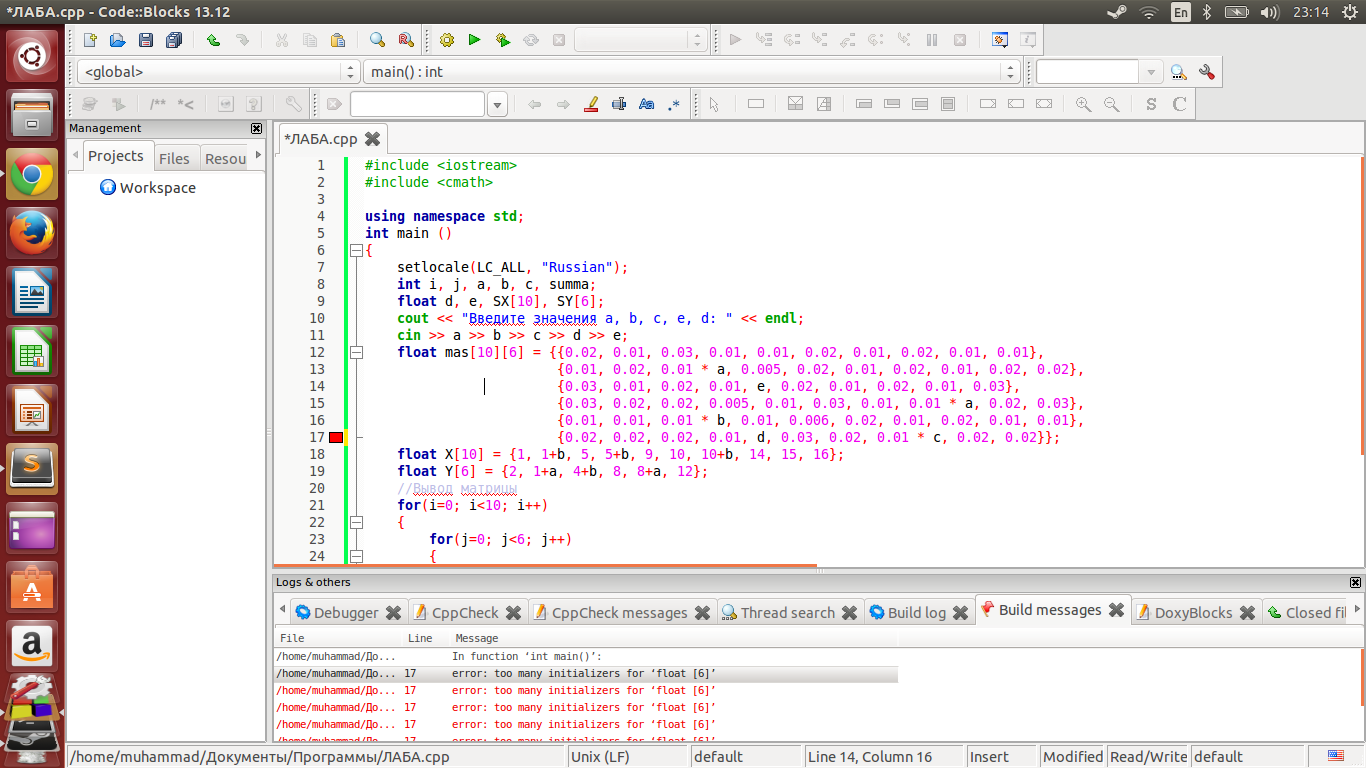Screen dimensions: 1366x768
Task: Click the New file icon
Action: [x=90, y=40]
